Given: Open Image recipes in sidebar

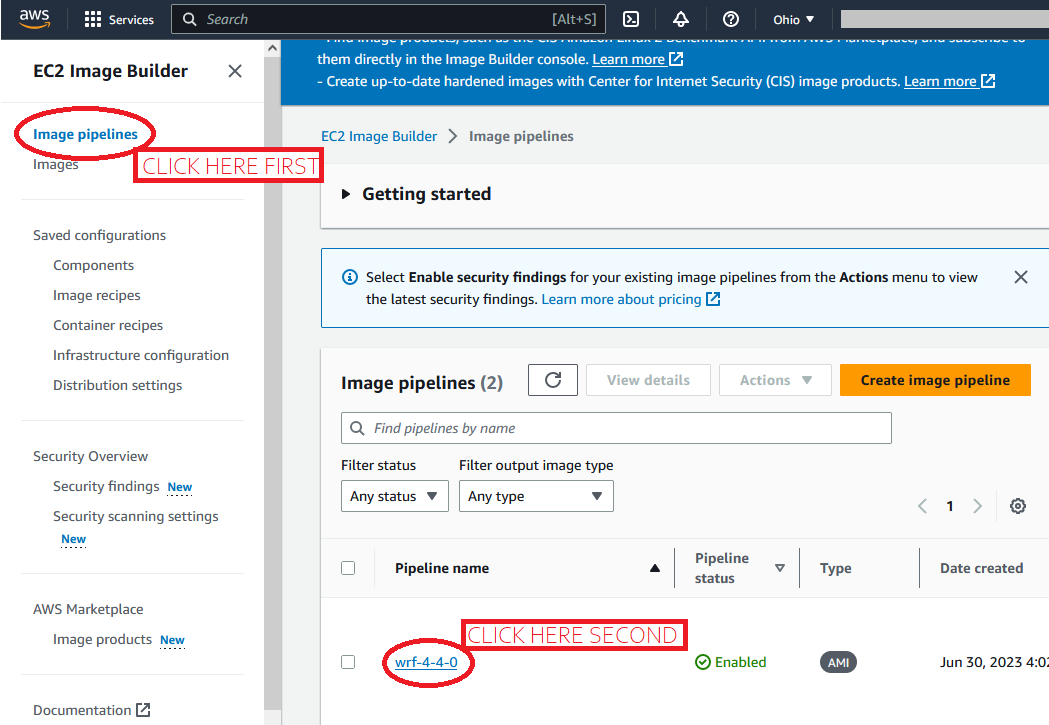Looking at the screenshot, I should click(96, 295).
